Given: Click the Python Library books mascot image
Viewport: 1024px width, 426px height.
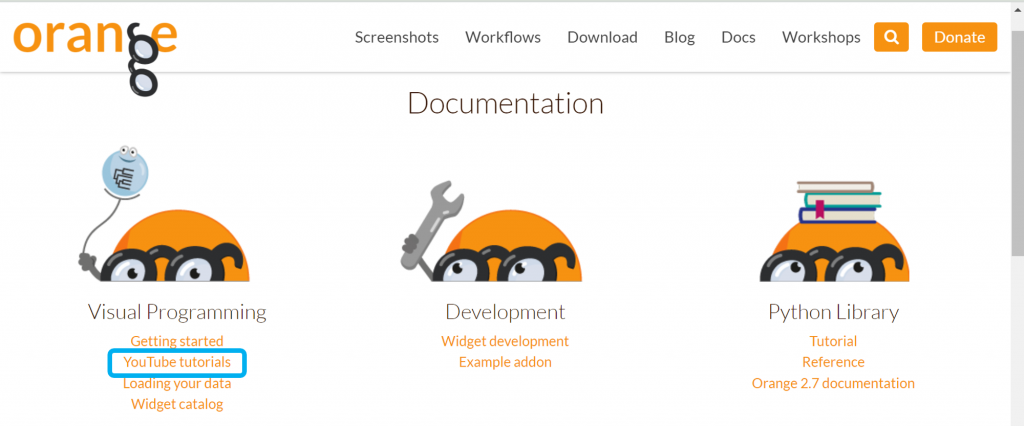Looking at the screenshot, I should (x=834, y=231).
